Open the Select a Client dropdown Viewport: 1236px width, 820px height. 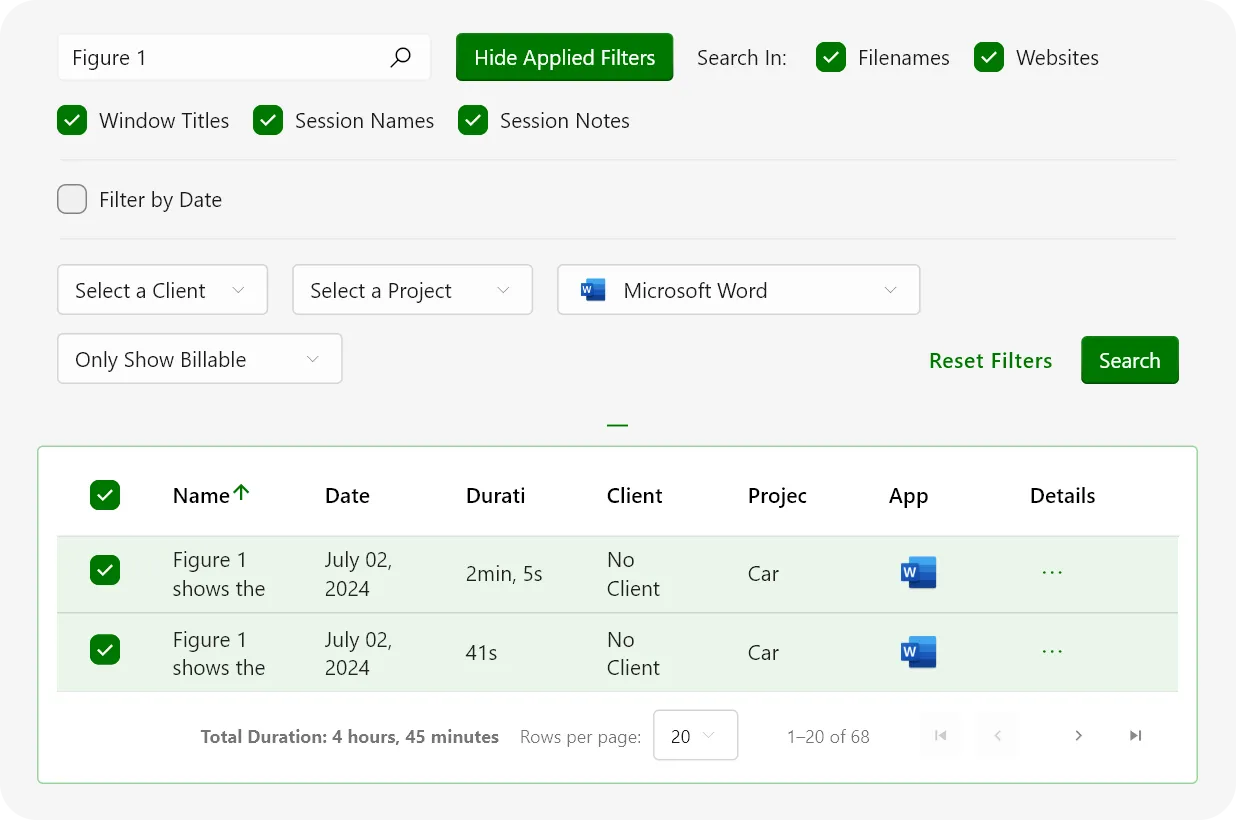(162, 290)
